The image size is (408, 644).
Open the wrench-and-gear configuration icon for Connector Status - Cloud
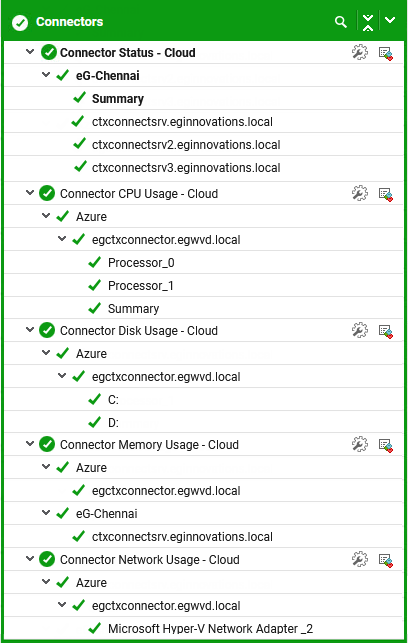(360, 53)
